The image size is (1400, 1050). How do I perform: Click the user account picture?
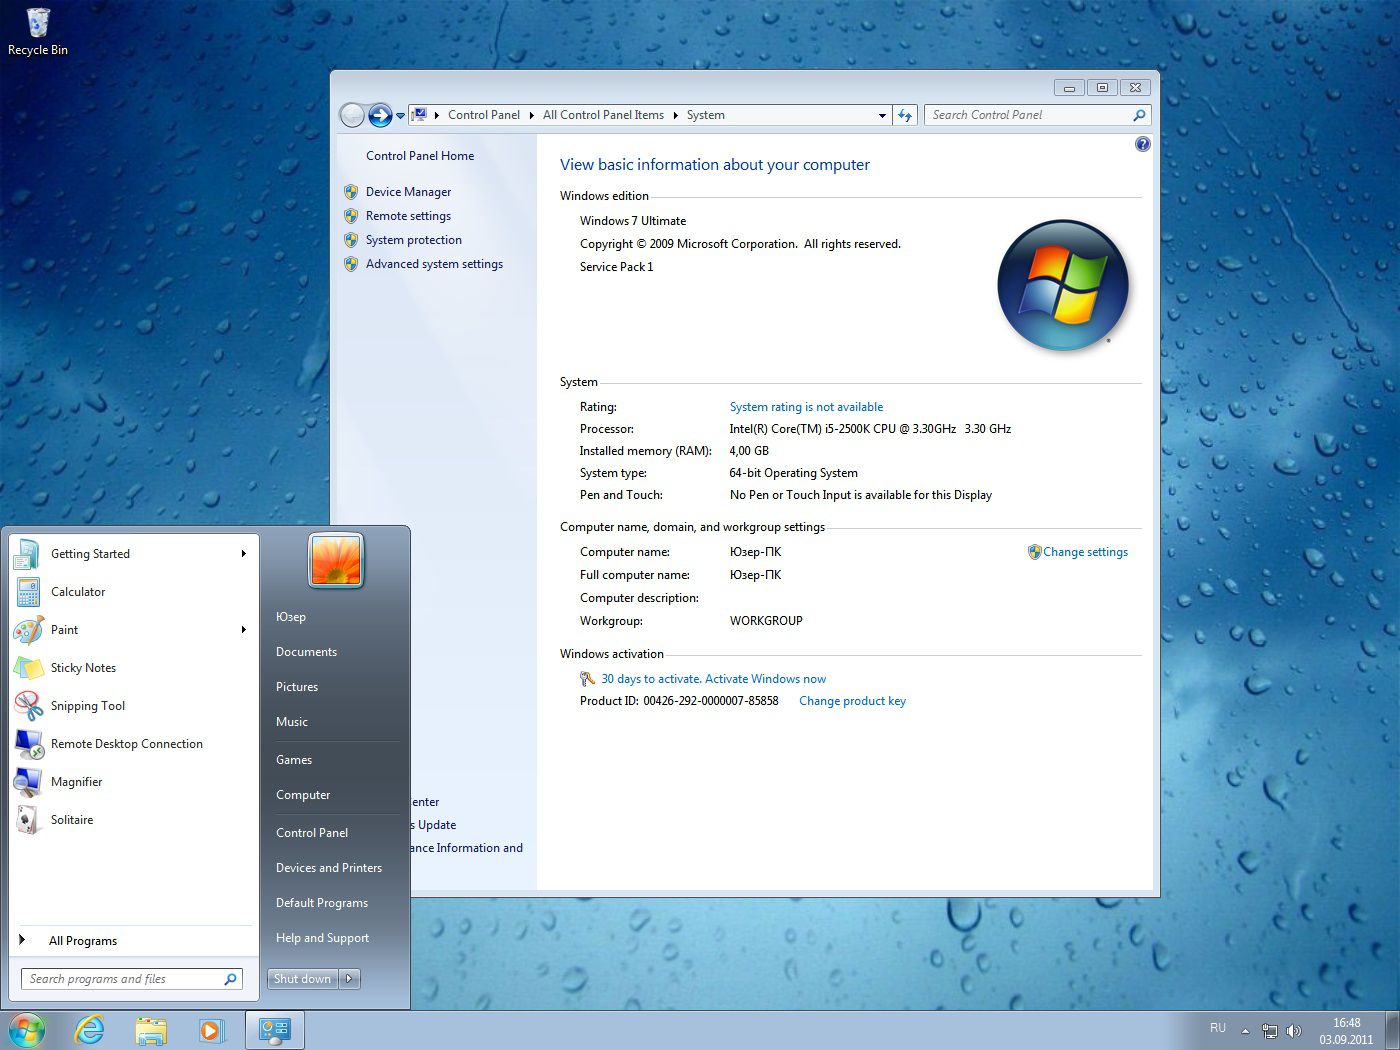click(336, 560)
